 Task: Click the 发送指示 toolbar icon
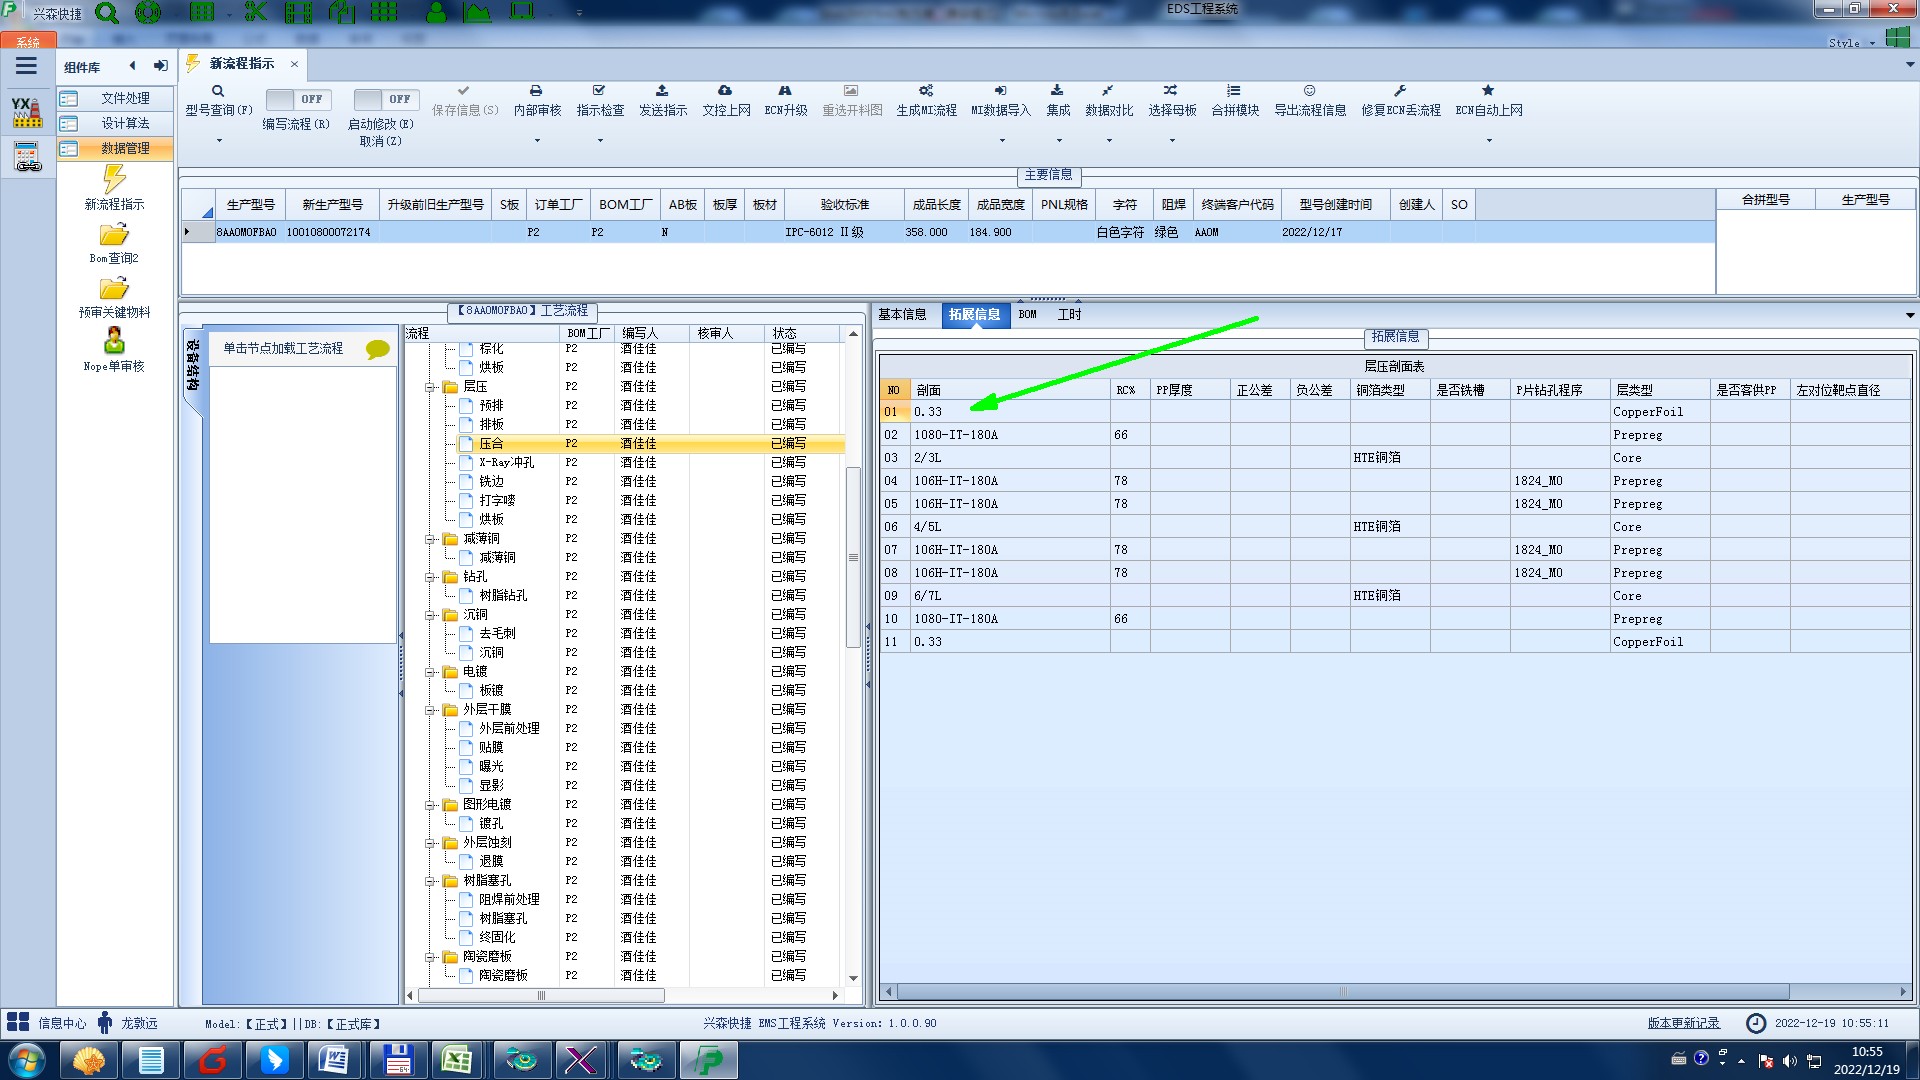tap(662, 91)
